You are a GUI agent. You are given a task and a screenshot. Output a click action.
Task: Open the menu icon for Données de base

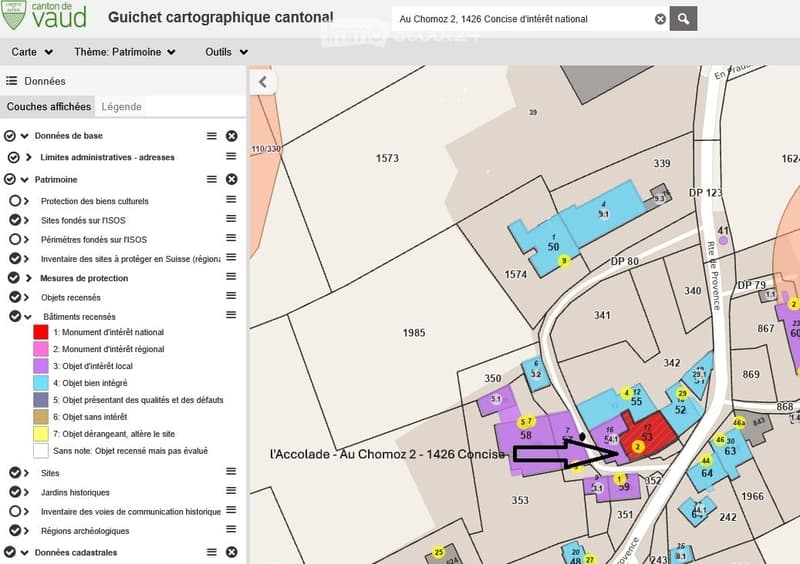pyautogui.click(x=211, y=136)
